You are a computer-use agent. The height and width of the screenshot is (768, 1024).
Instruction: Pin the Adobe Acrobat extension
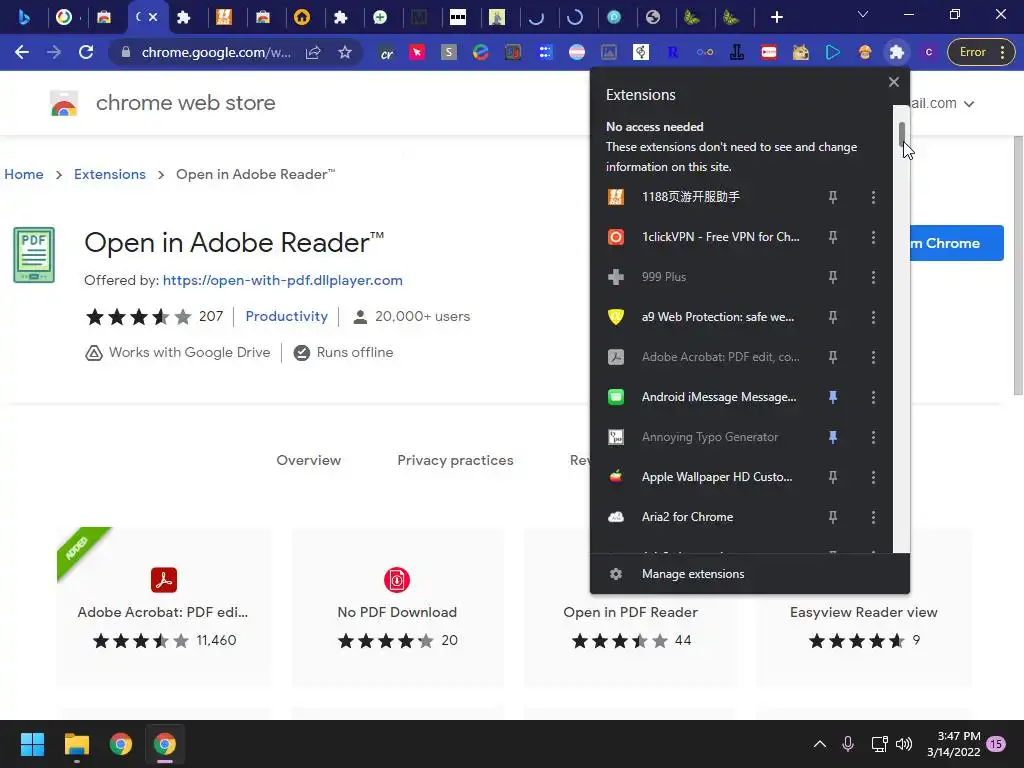click(x=833, y=357)
